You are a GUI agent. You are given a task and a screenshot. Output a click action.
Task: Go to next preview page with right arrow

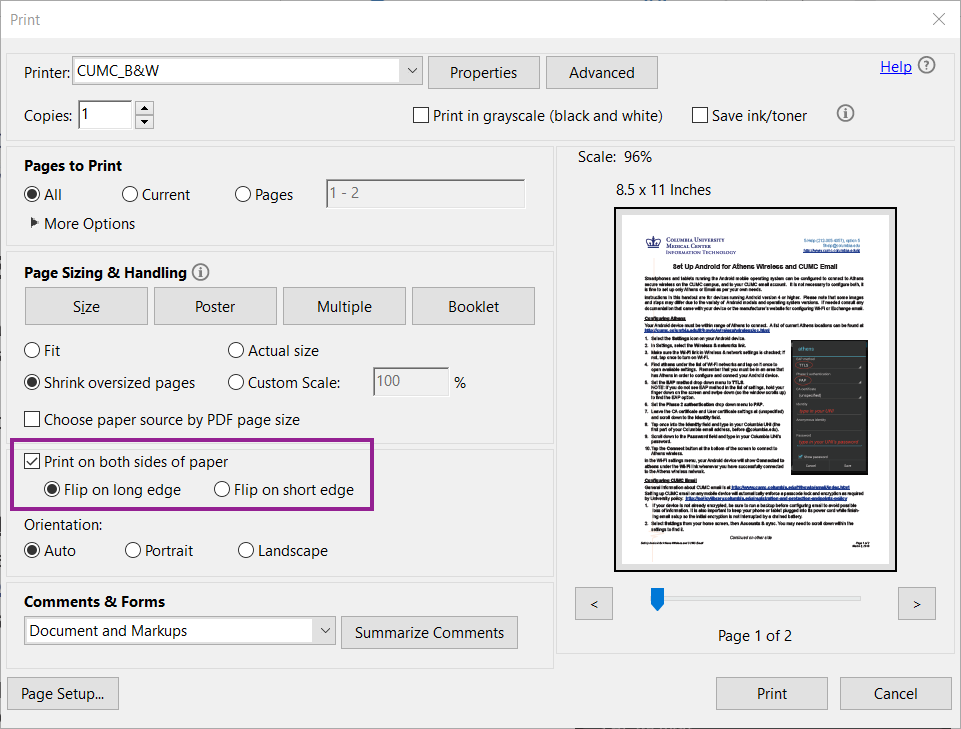click(916, 603)
